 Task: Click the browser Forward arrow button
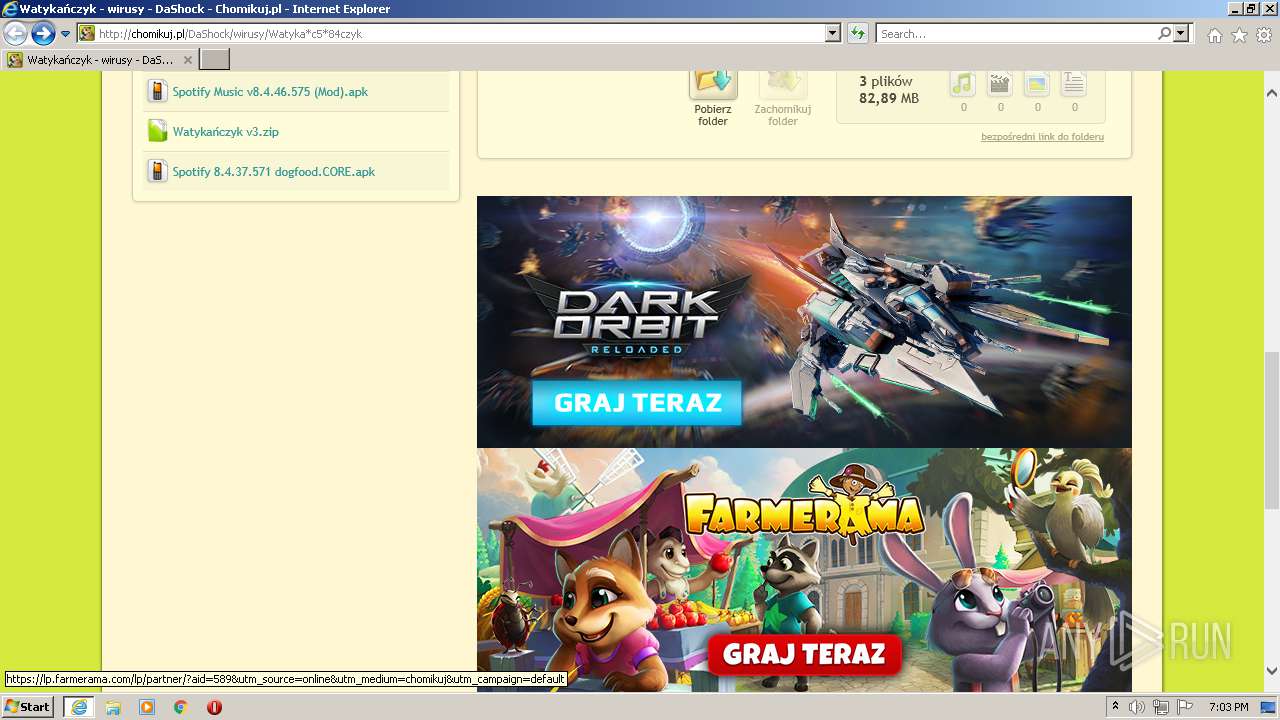(x=43, y=34)
